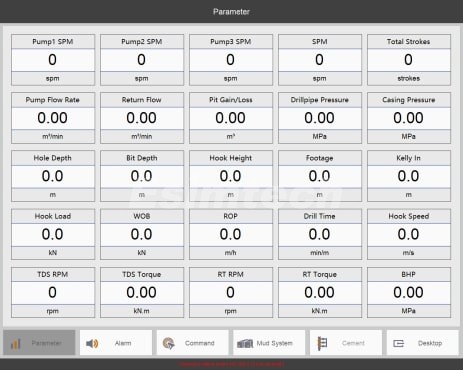Click the m/h unit under ROP
Image resolution: width=463 pixels, height=371 pixels.
coord(231,253)
